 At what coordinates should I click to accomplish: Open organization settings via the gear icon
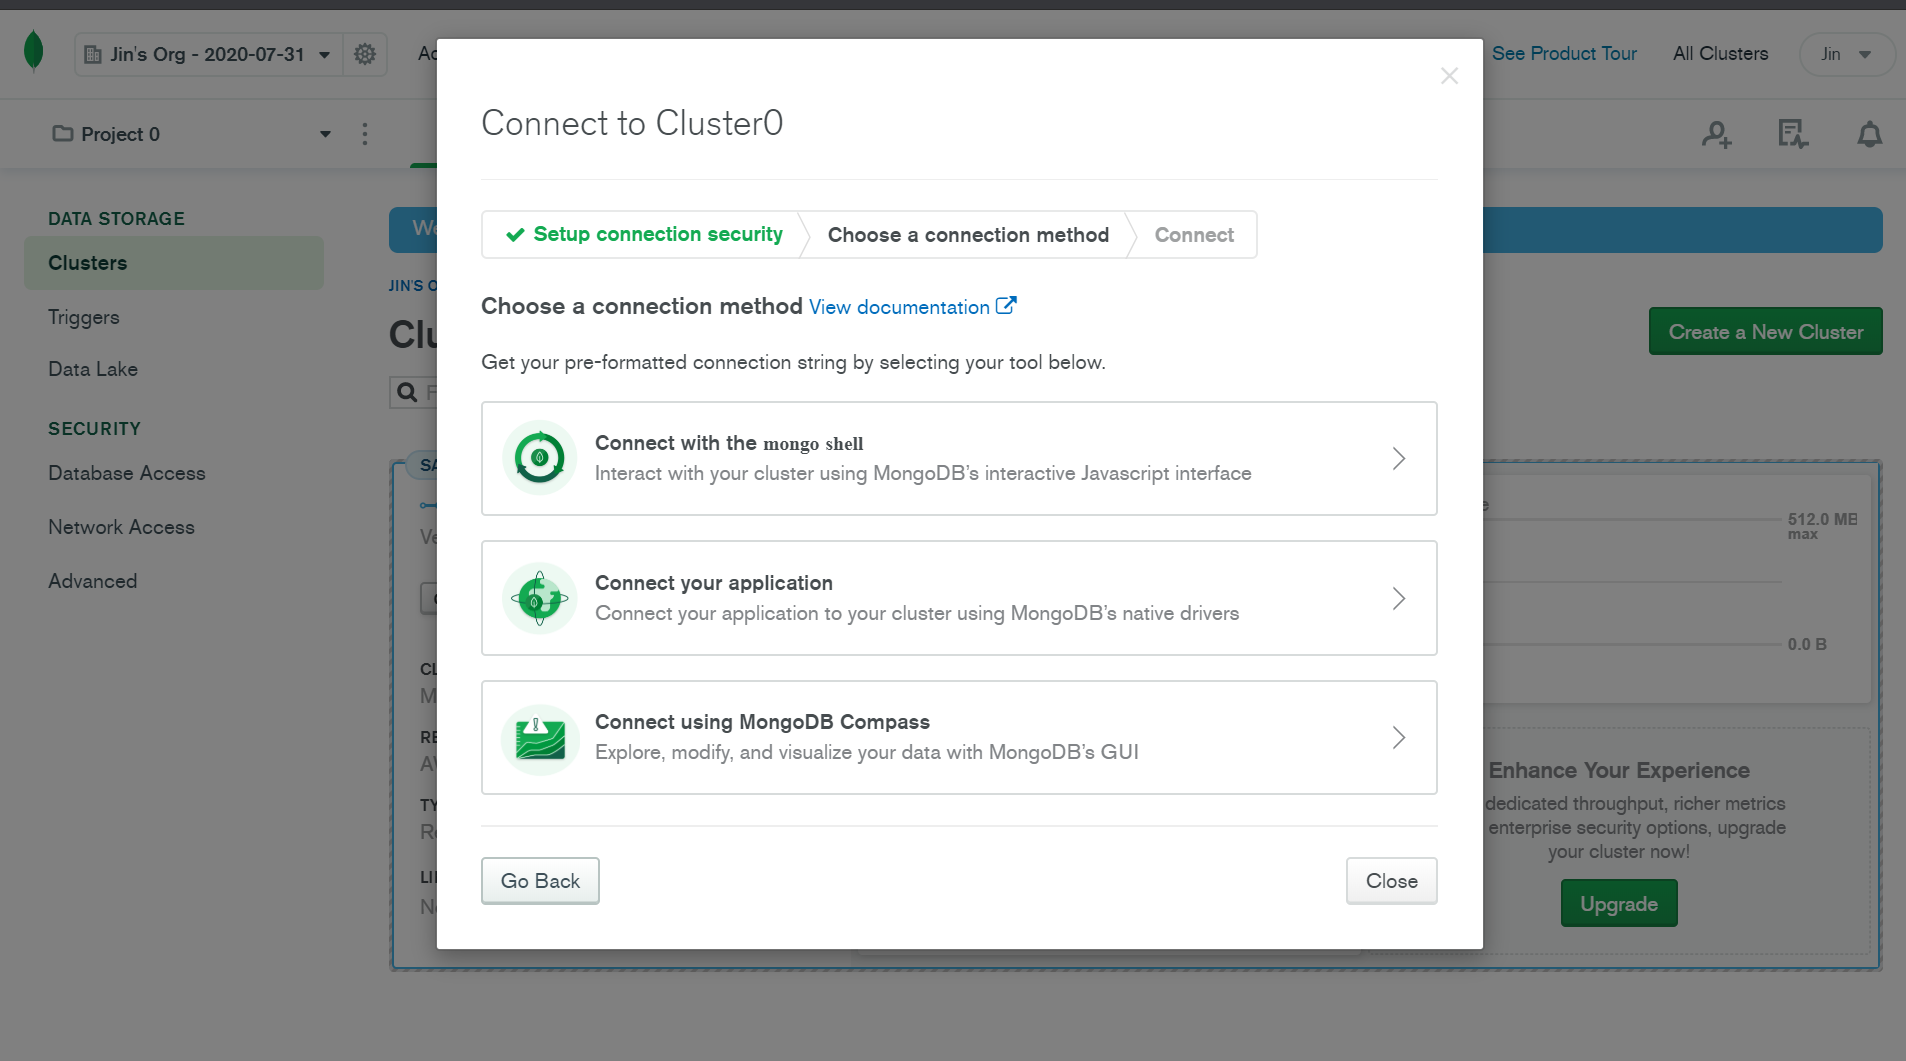364,54
